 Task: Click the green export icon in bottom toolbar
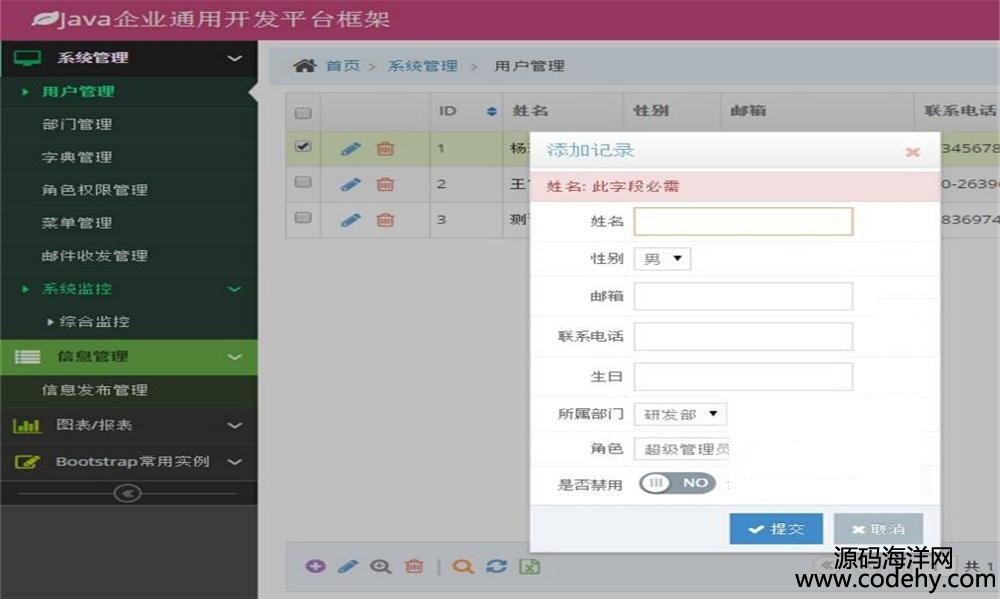click(x=529, y=566)
